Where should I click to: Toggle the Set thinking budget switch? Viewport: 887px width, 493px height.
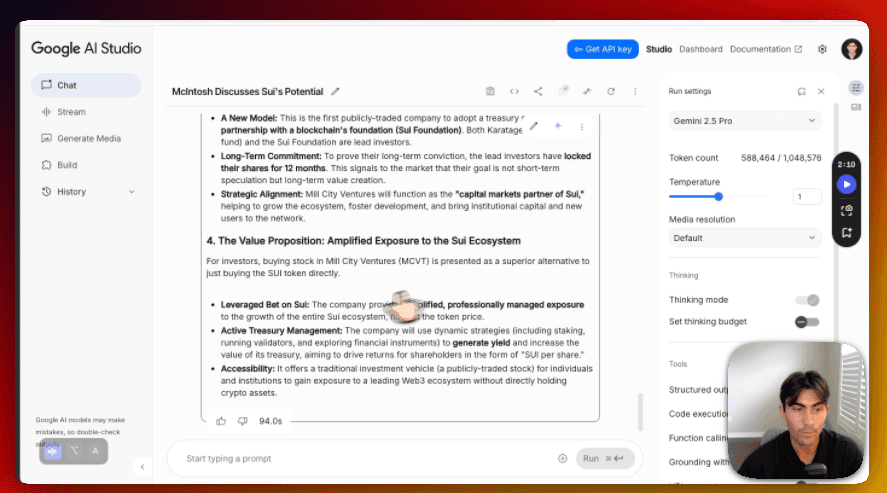(x=807, y=322)
